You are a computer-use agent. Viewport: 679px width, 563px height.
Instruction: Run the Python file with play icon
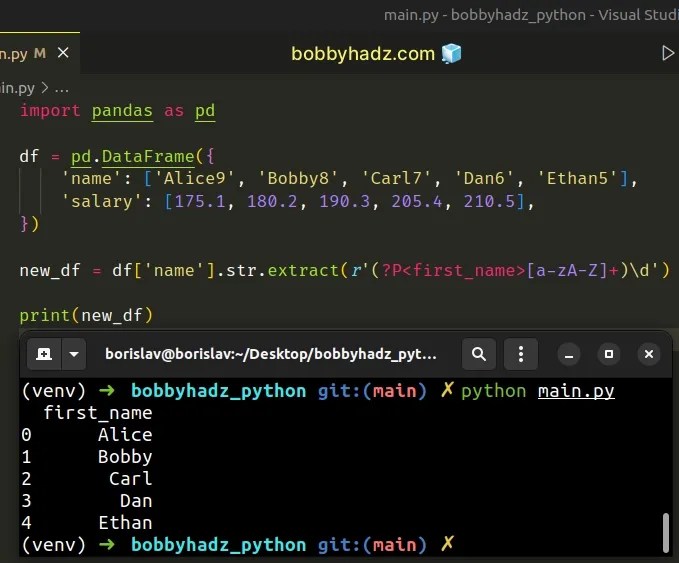[668, 53]
